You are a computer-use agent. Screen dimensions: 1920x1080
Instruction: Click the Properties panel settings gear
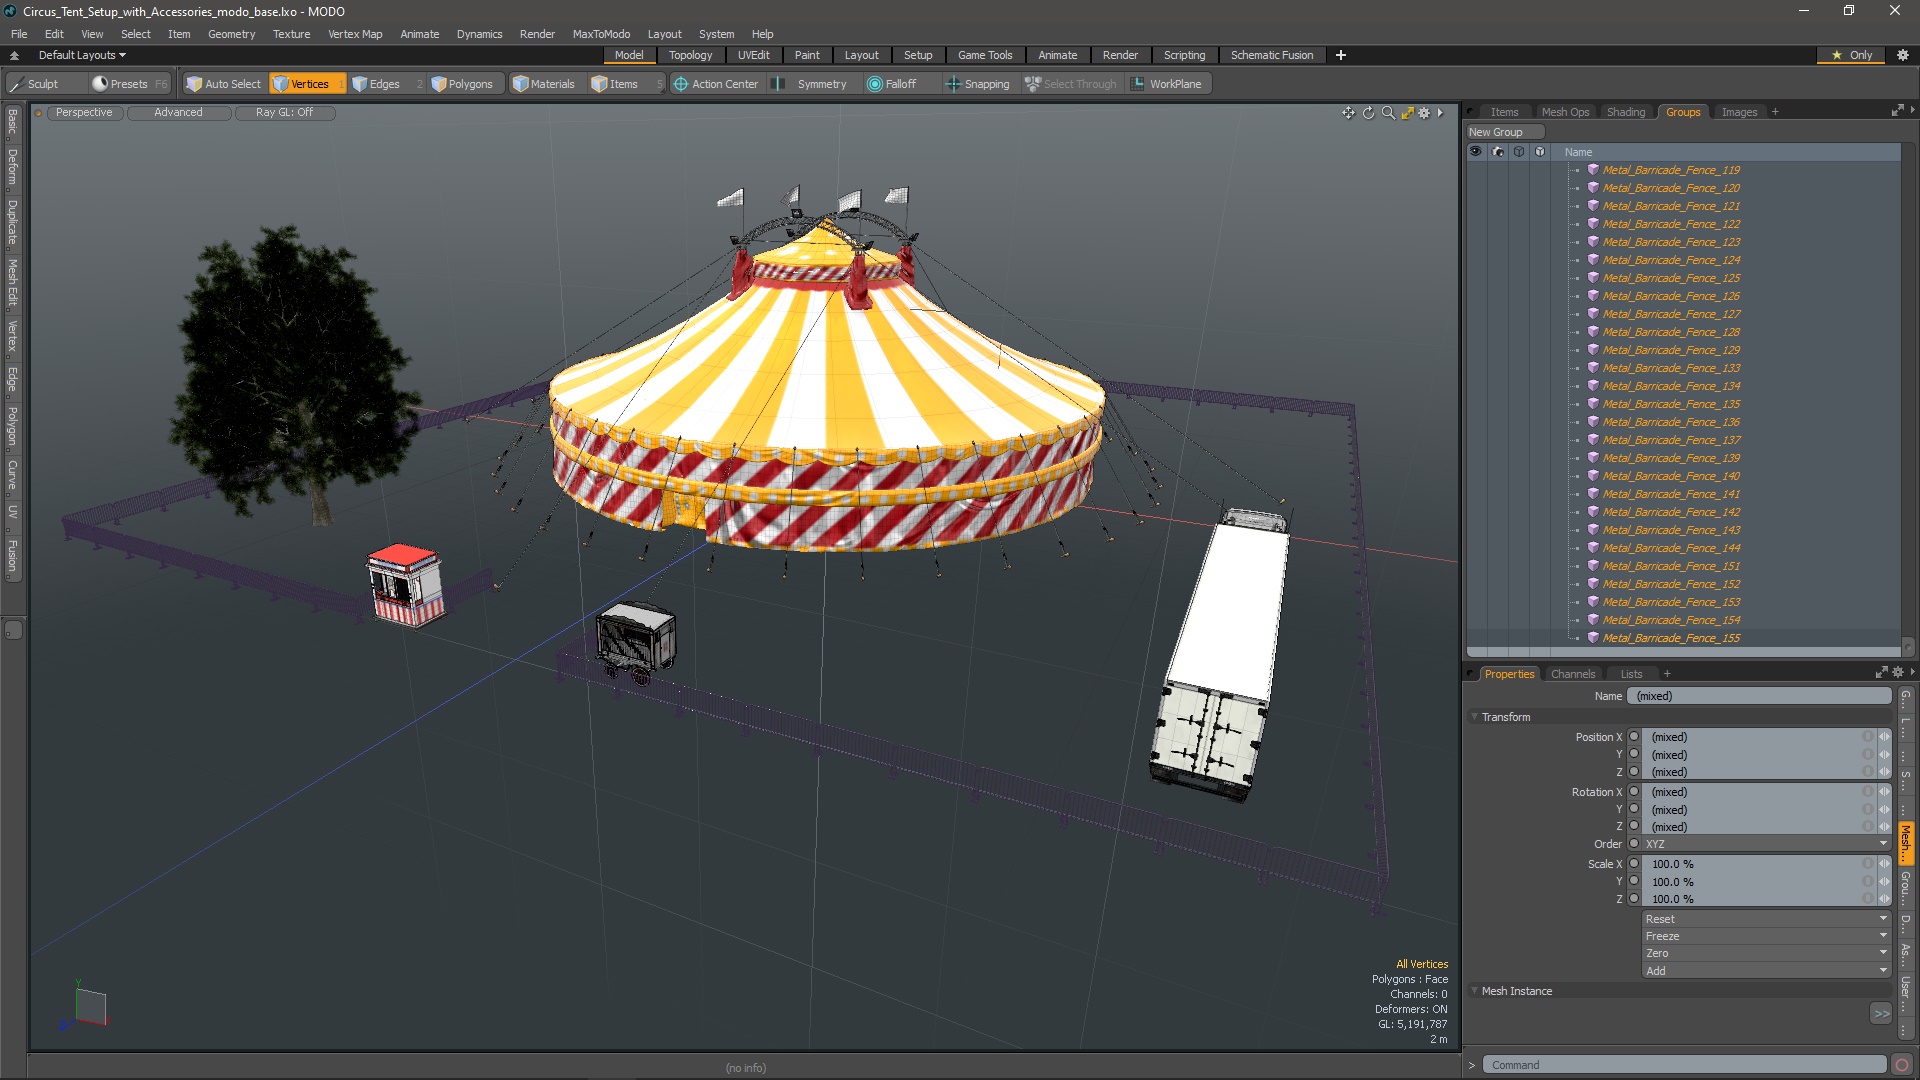coord(1898,673)
